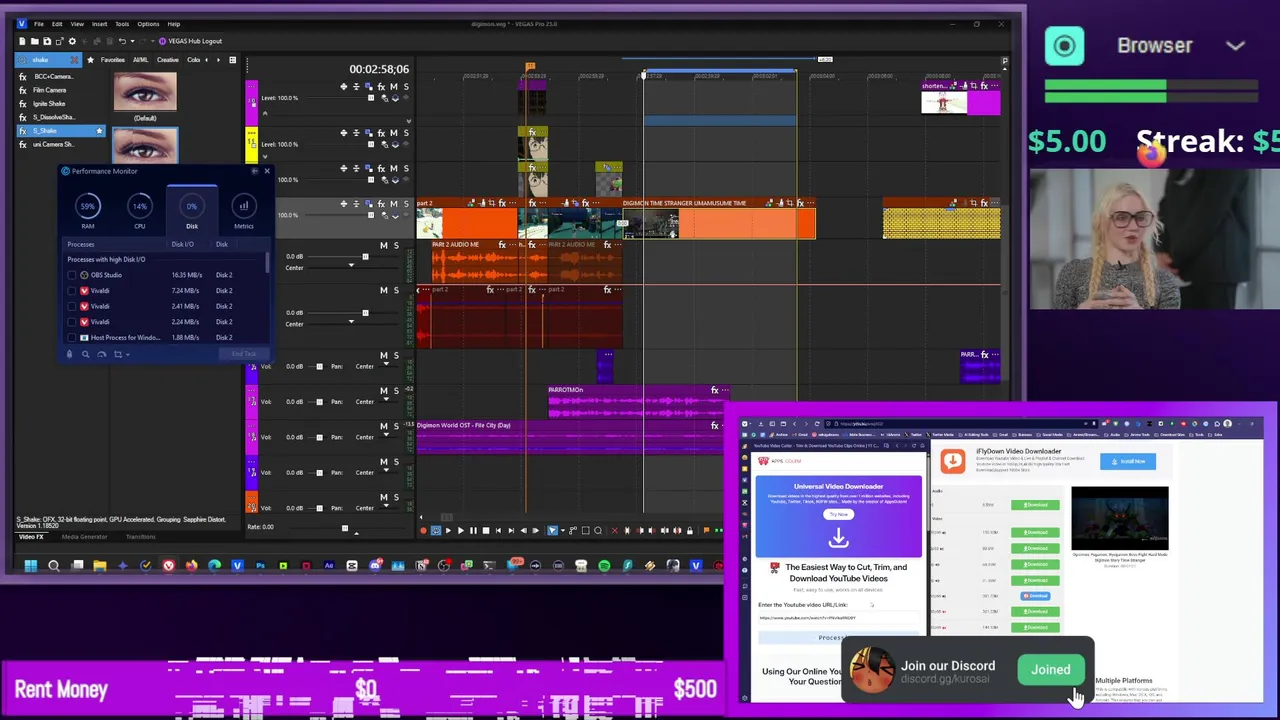Adjust the top track Level slider
The image size is (1280, 720).
371,98
